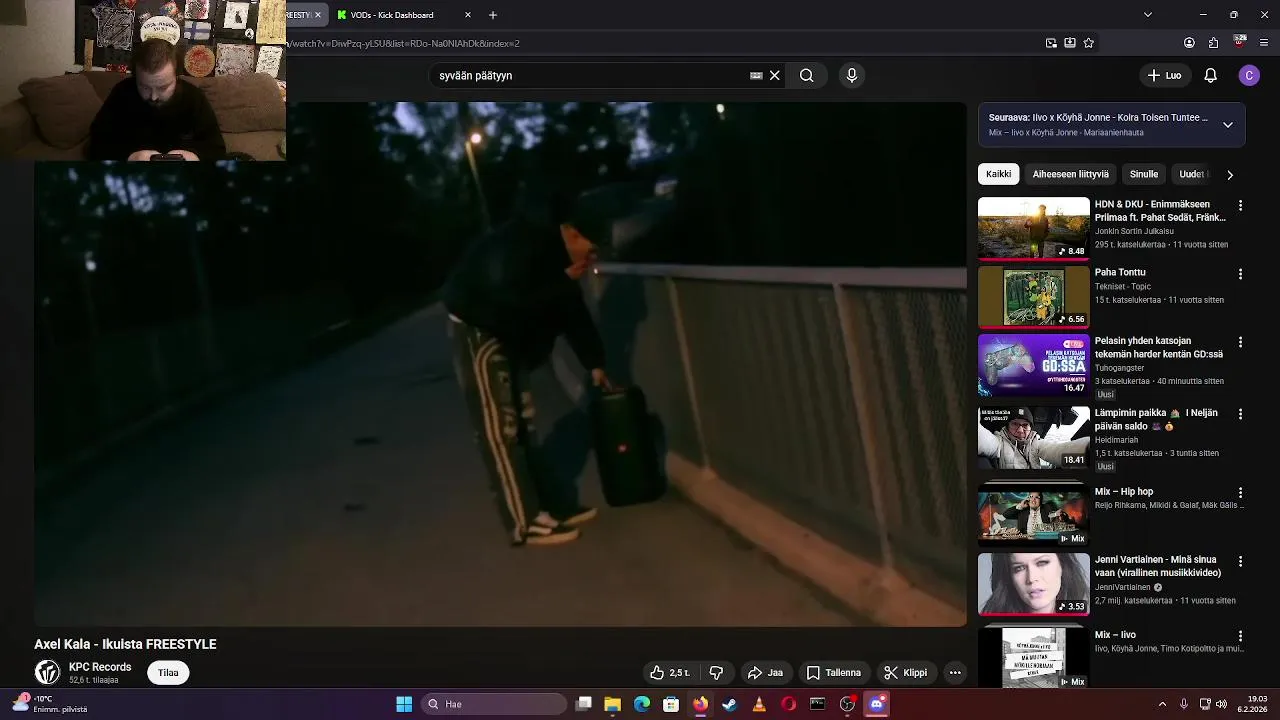Image resolution: width=1280 pixels, height=720 pixels.
Task: Open taskbar weather widget showing -10°C
Action: [50, 704]
